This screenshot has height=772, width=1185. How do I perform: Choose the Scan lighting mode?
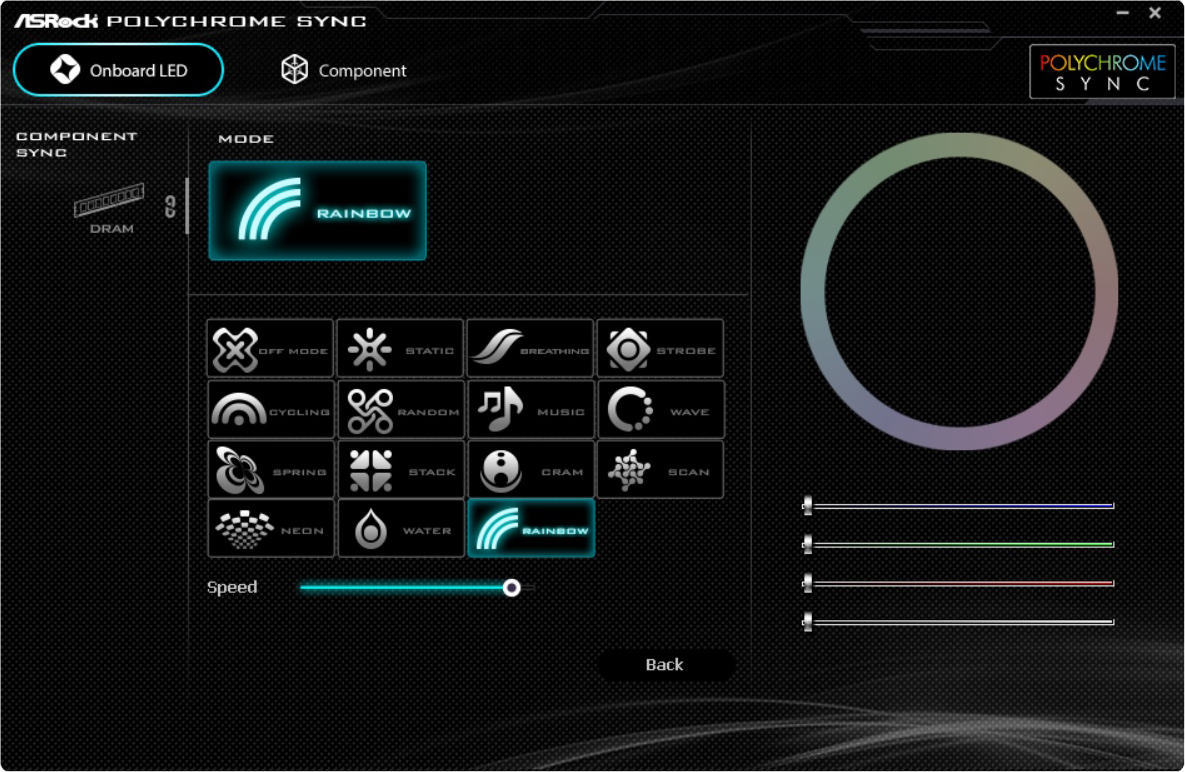coord(661,470)
